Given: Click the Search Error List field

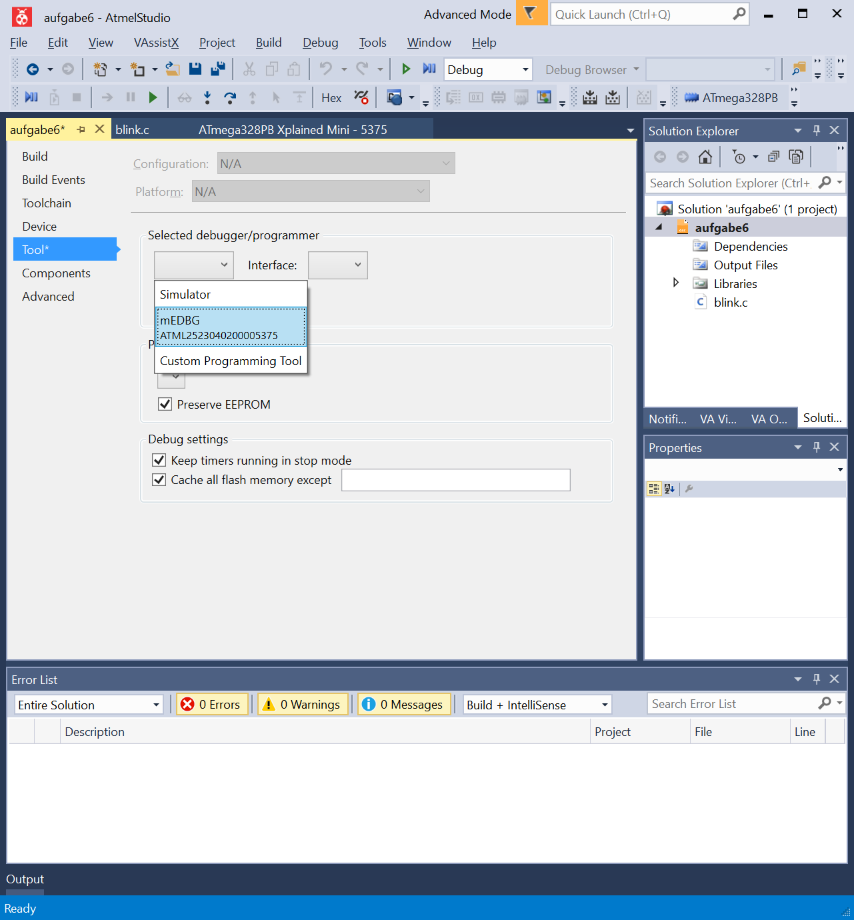Looking at the screenshot, I should coord(733,704).
